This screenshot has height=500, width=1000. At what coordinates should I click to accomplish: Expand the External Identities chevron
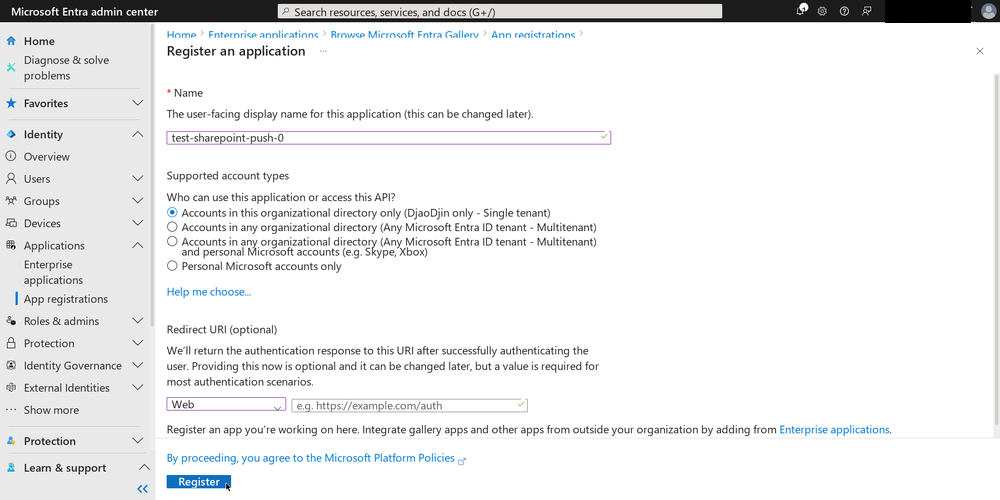(138, 388)
